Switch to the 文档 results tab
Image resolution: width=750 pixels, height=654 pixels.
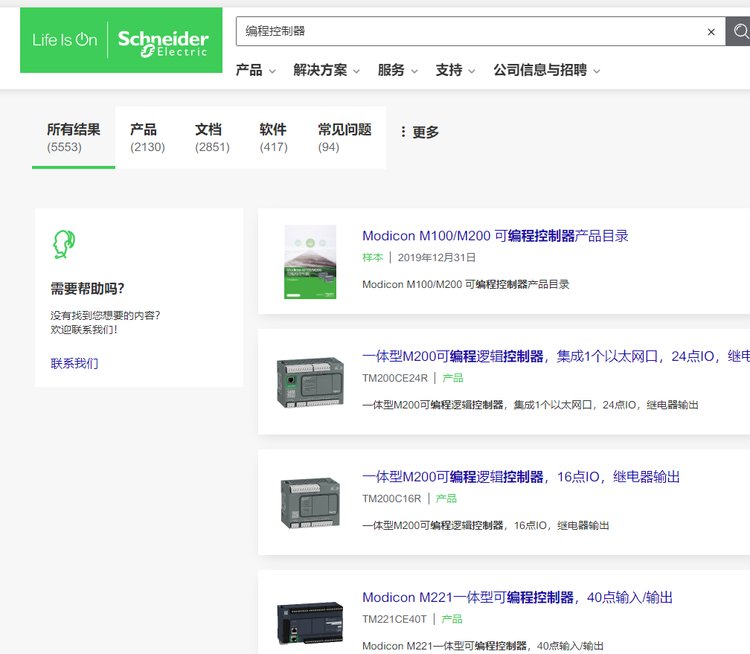pyautogui.click(x=211, y=137)
